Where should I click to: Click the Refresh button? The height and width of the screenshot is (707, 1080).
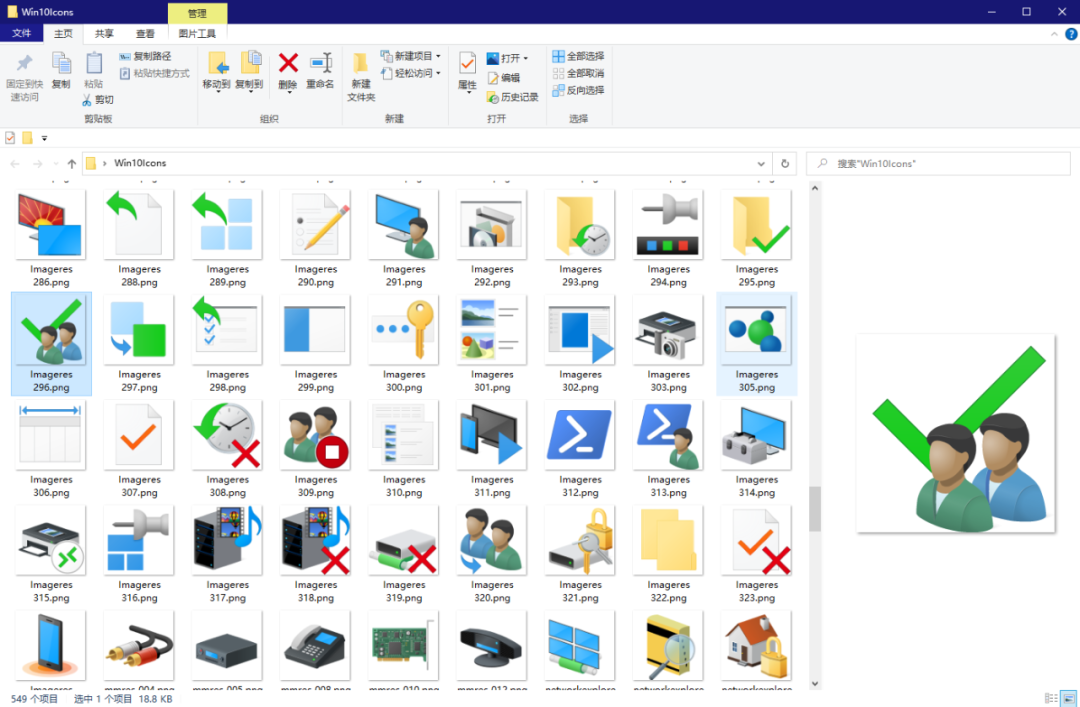click(785, 164)
